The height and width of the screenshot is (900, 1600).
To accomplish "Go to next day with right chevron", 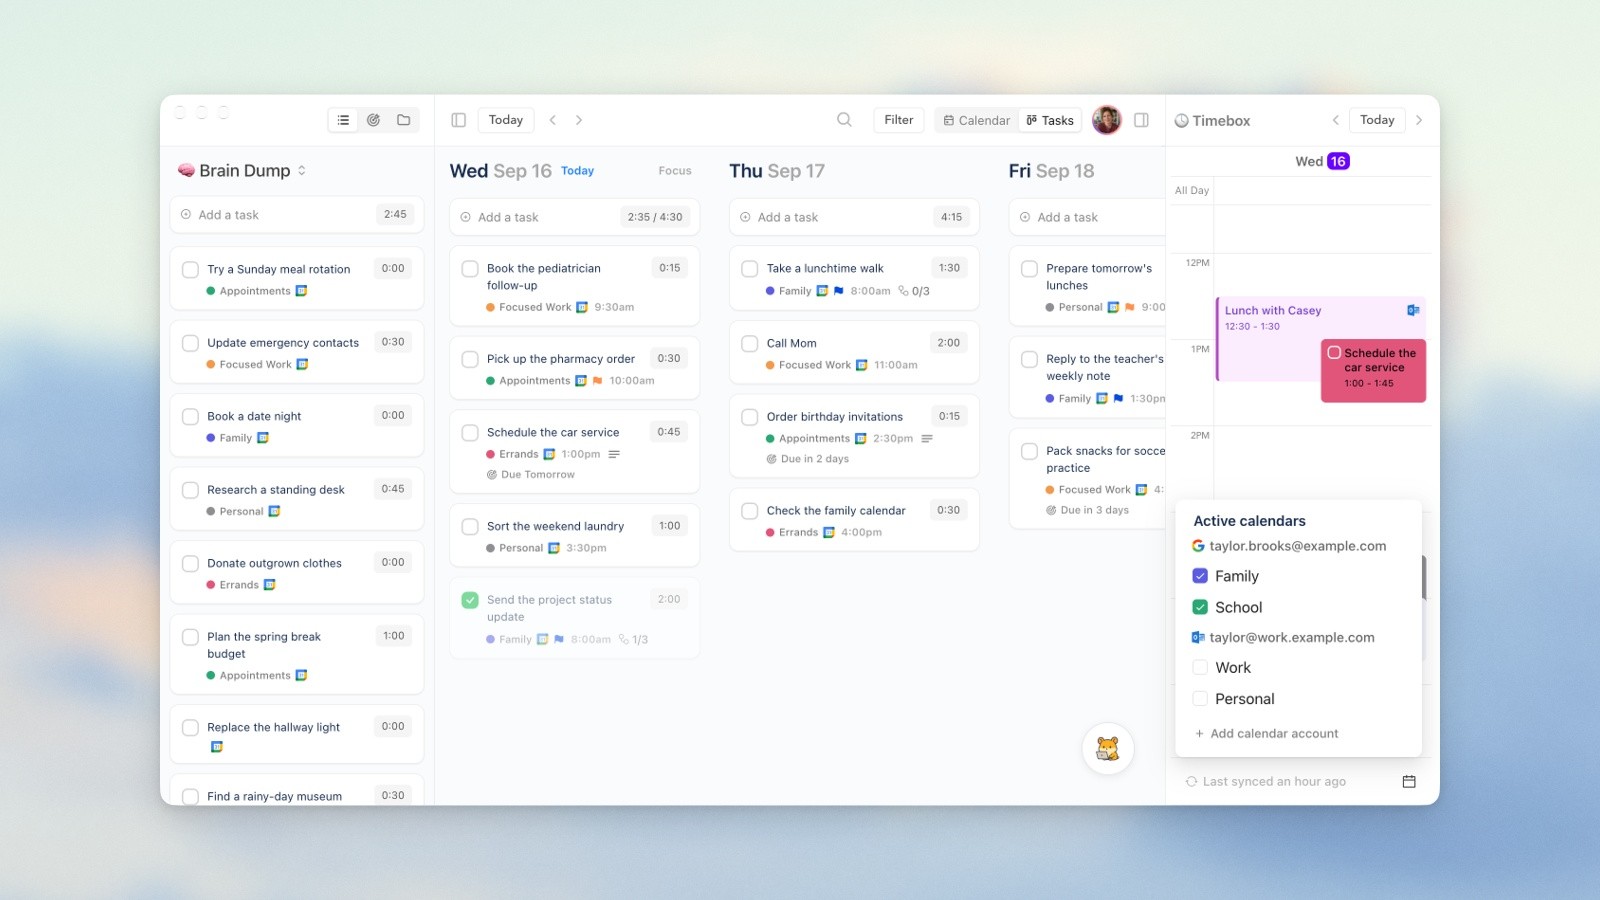I will (579, 120).
